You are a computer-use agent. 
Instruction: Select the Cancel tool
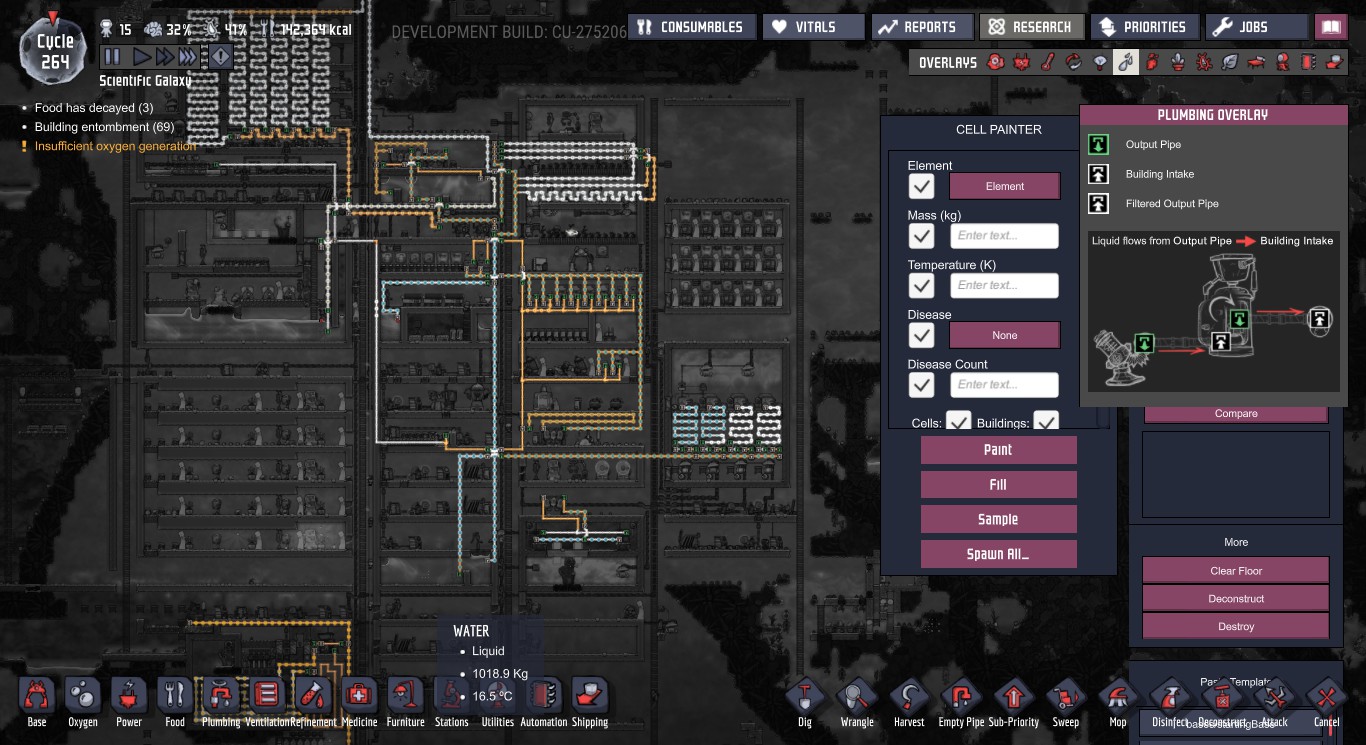click(x=1326, y=702)
